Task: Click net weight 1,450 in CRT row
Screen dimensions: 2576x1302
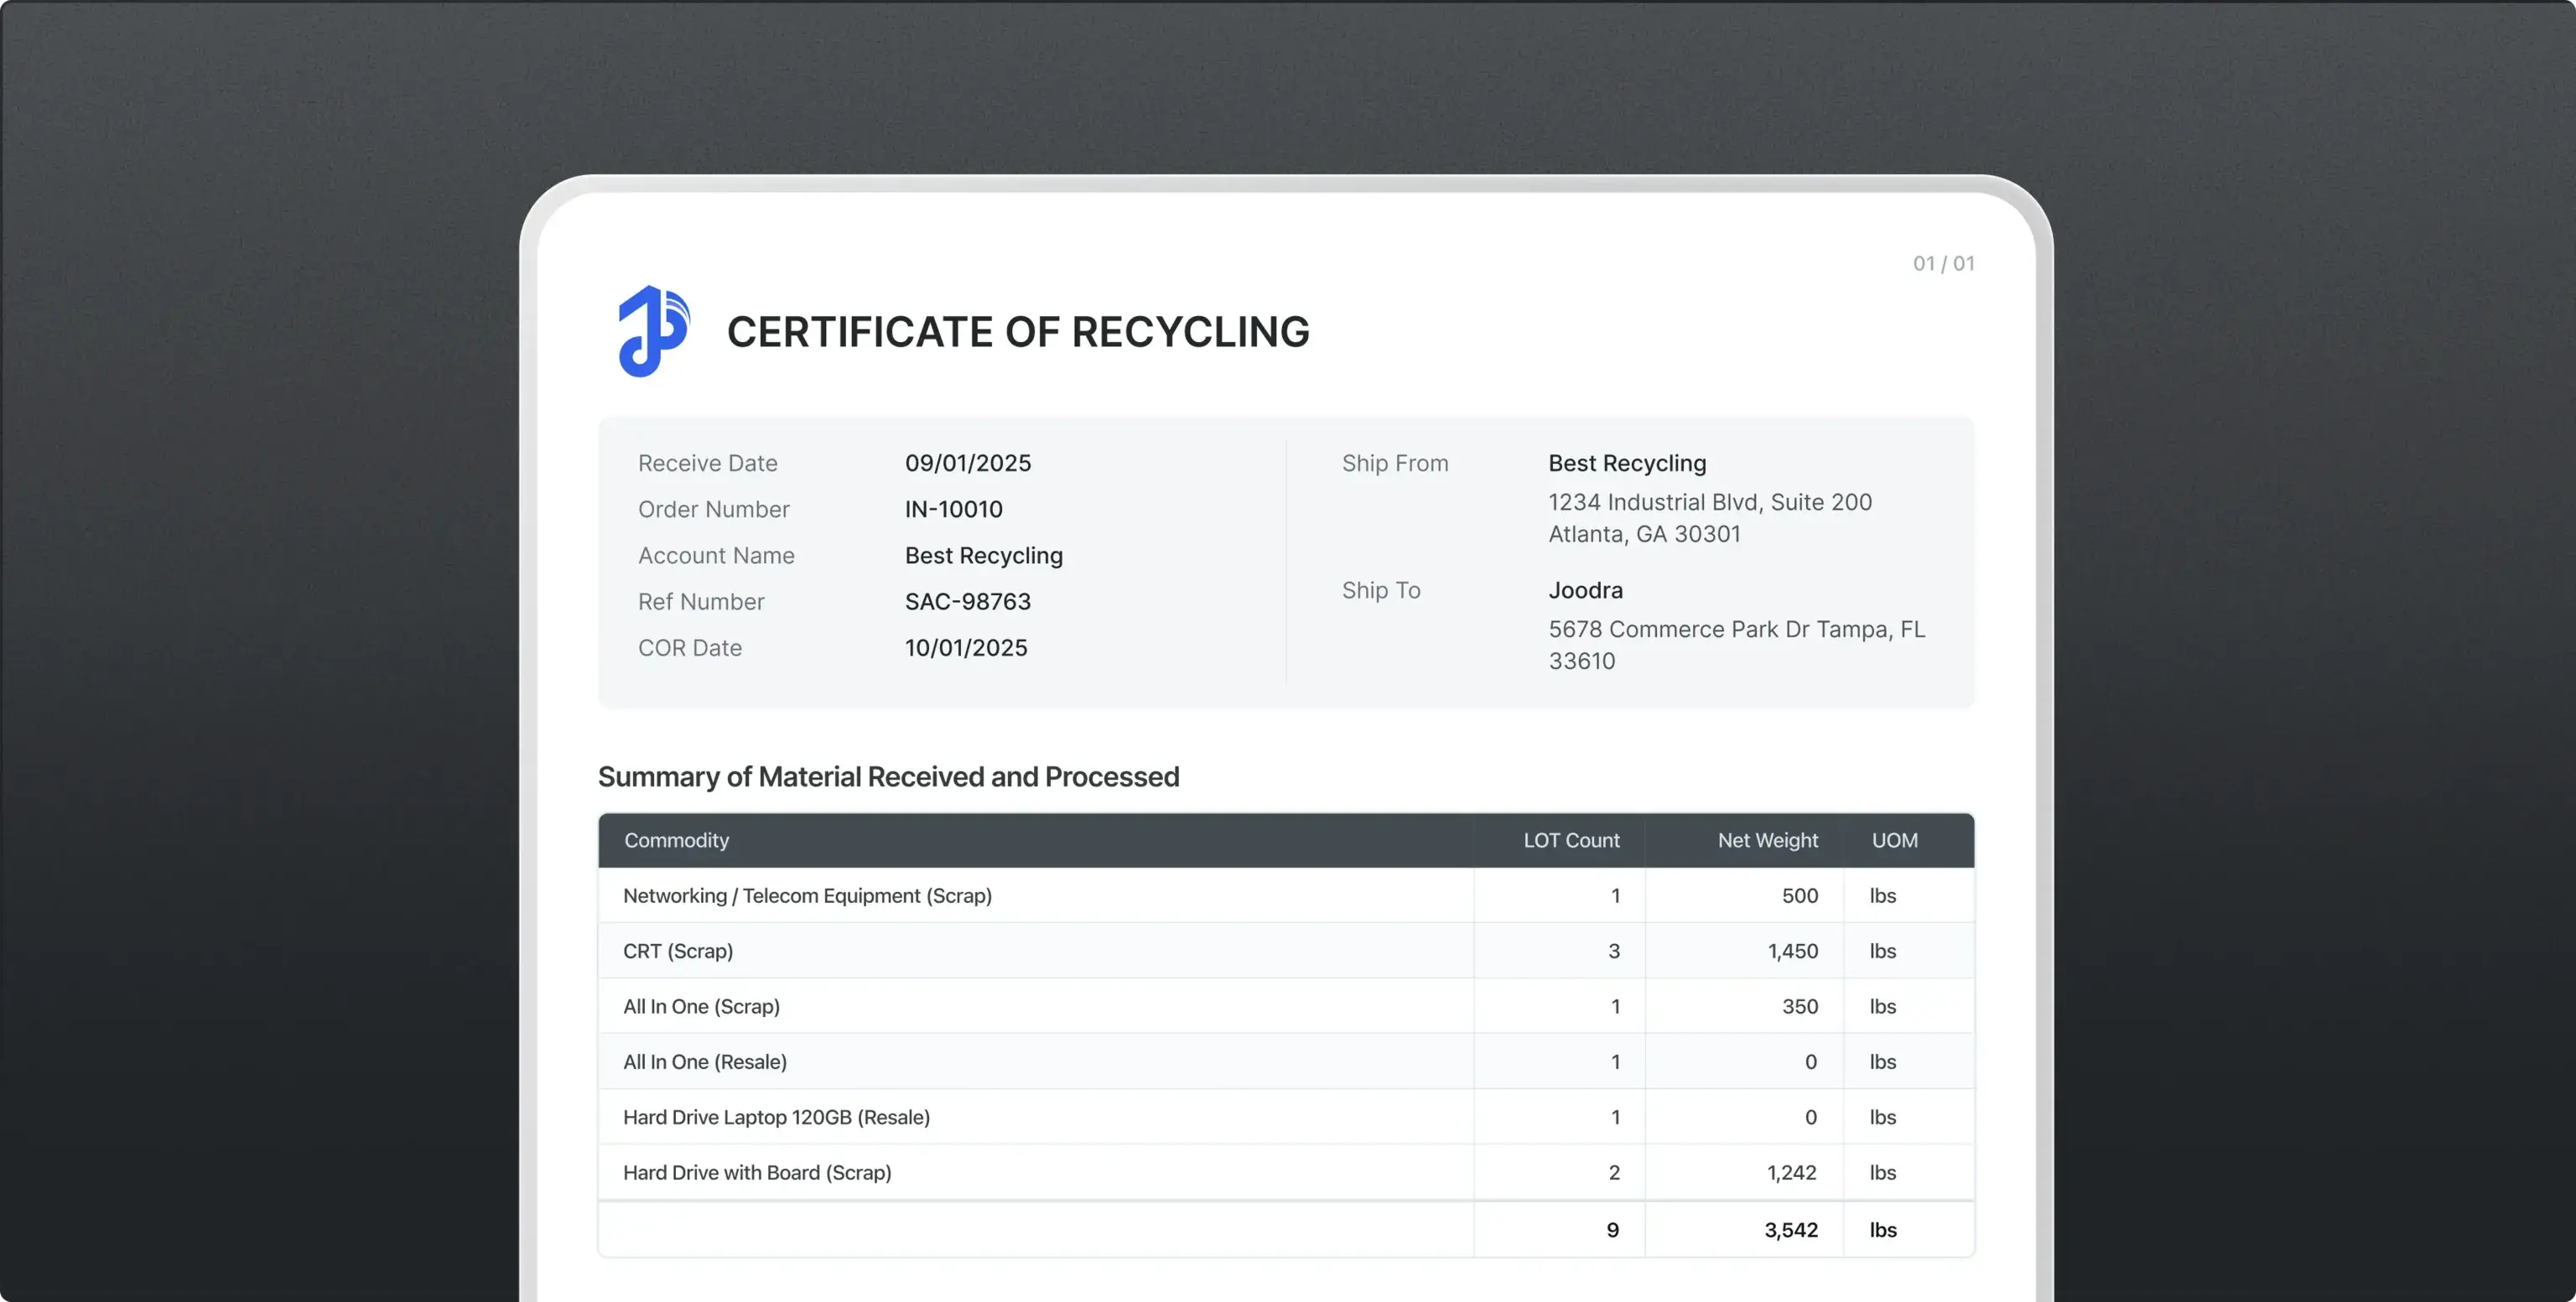Action: [1792, 951]
